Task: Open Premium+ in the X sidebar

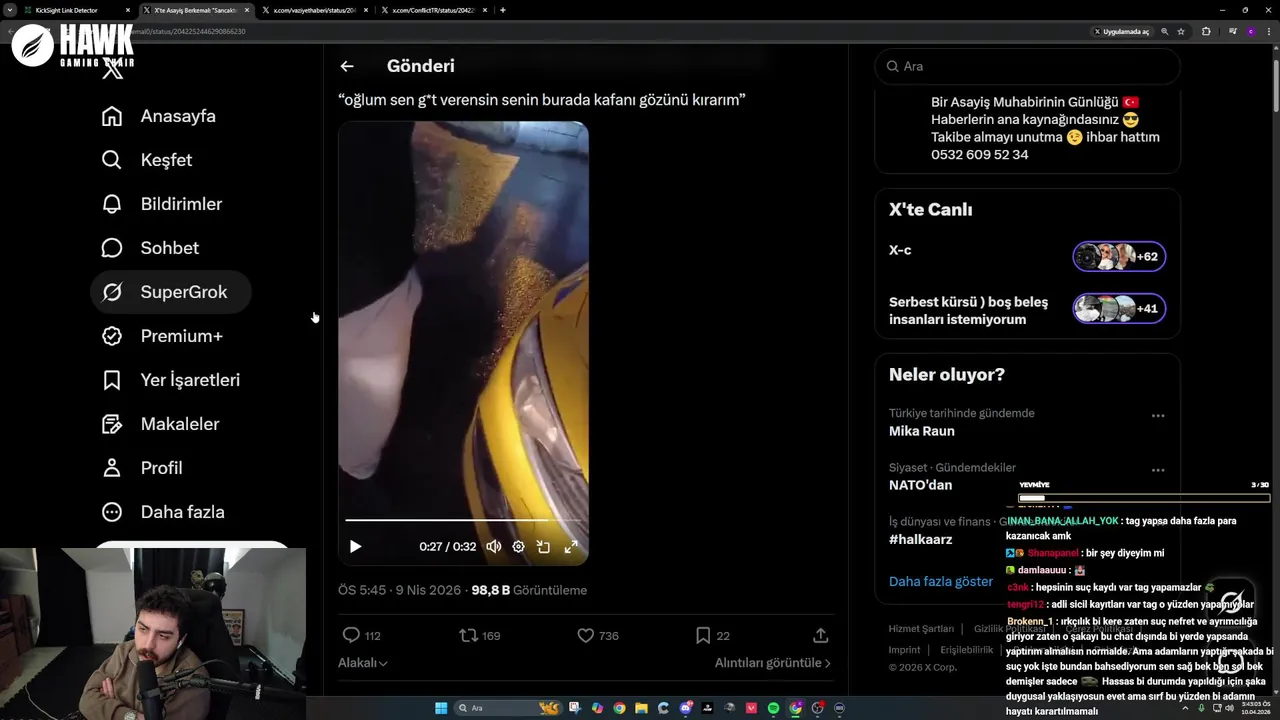Action: click(162, 336)
